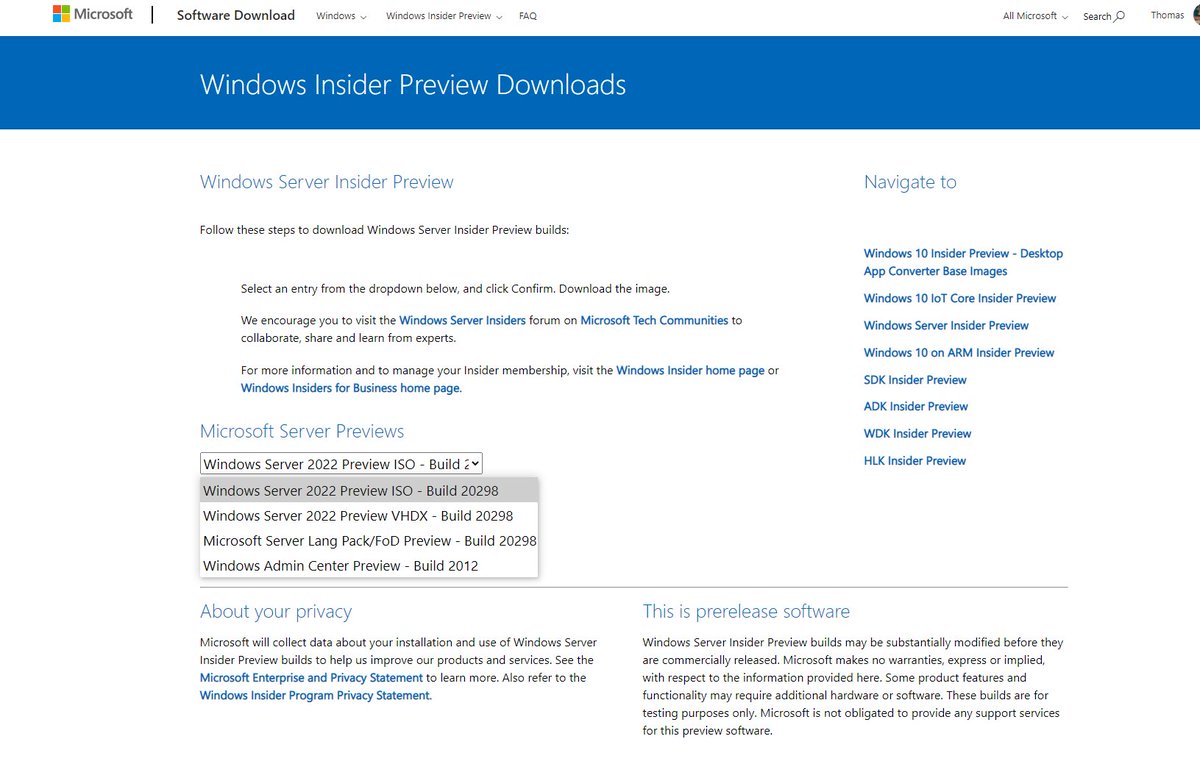1200x764 pixels.
Task: Choose Windows Admin Center Preview Build 2012
Action: (369, 565)
